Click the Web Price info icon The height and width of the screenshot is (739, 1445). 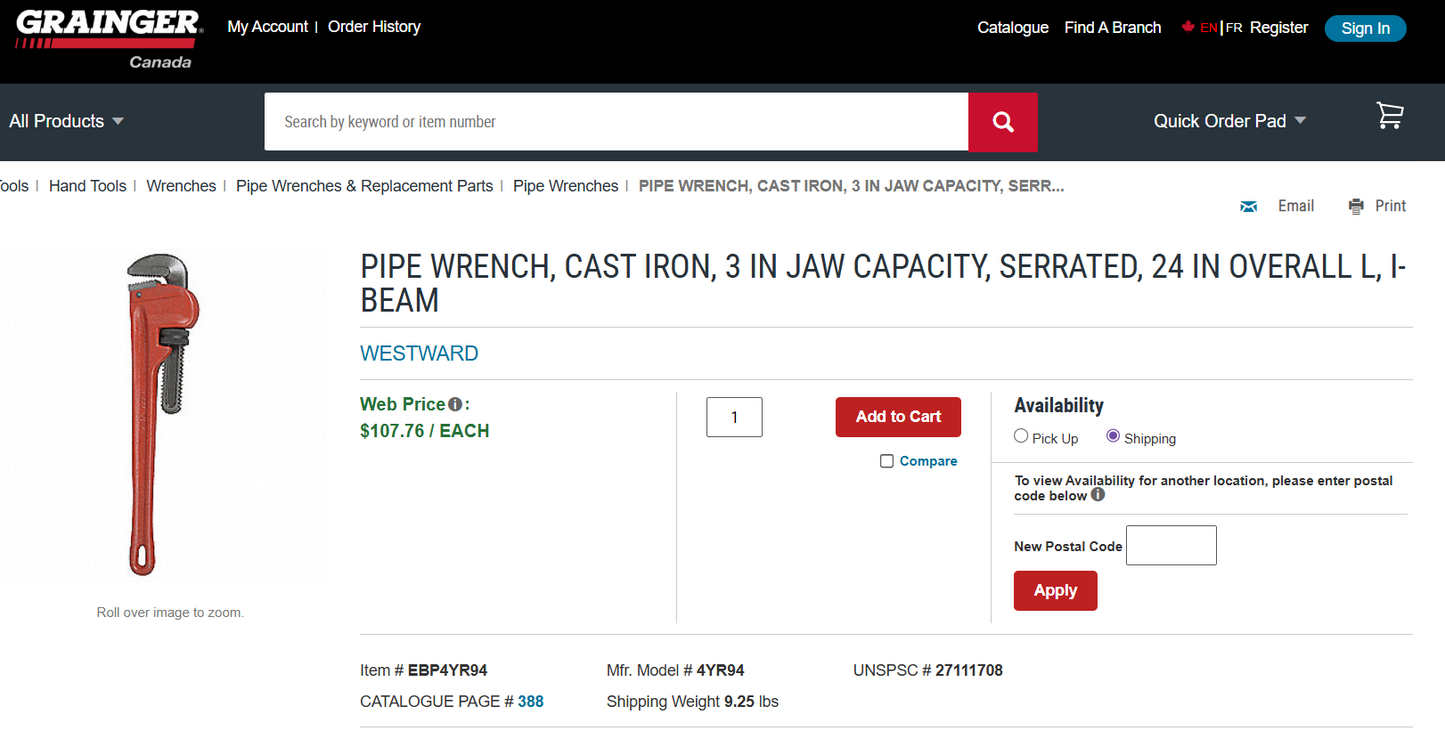pyautogui.click(x=455, y=405)
